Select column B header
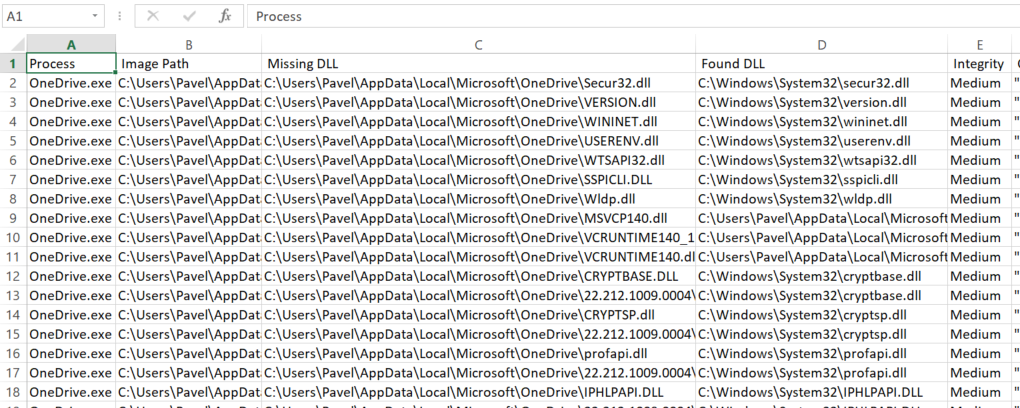The height and width of the screenshot is (408, 1020). 189,44
